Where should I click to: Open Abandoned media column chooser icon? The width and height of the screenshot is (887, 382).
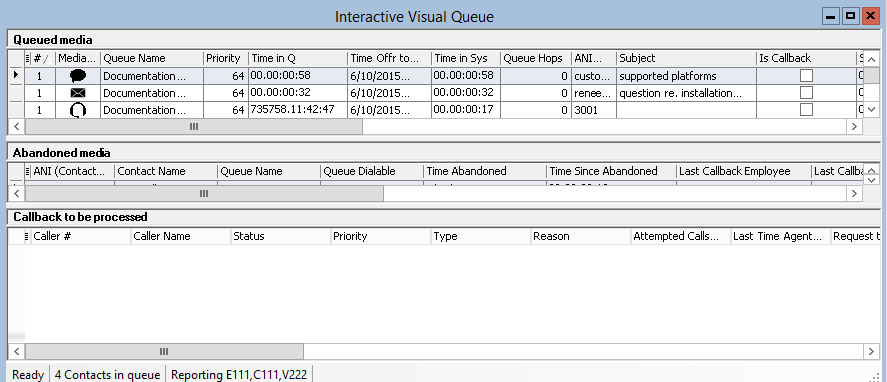[x=28, y=171]
